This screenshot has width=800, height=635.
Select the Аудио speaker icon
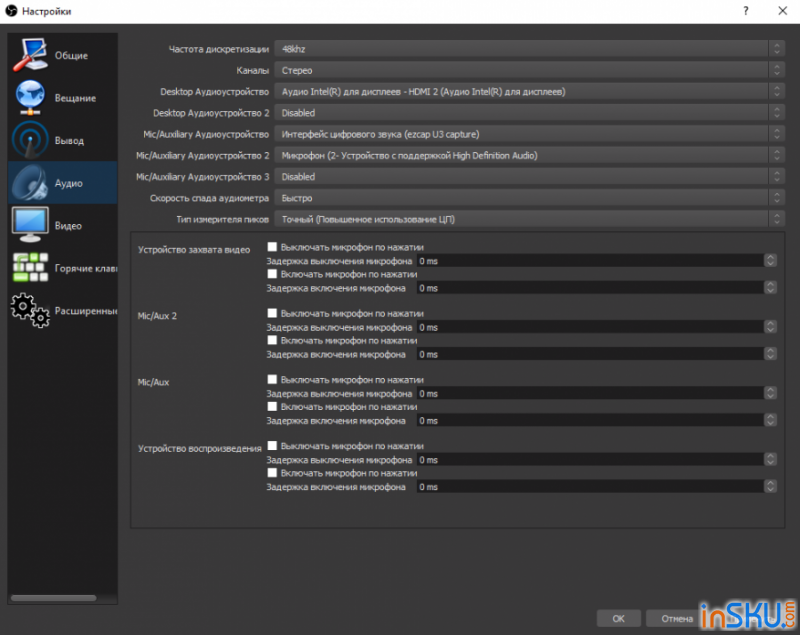[x=30, y=183]
